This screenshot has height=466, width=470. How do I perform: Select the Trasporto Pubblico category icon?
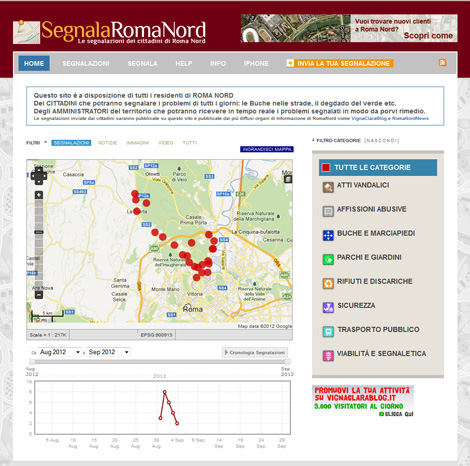[328, 332]
